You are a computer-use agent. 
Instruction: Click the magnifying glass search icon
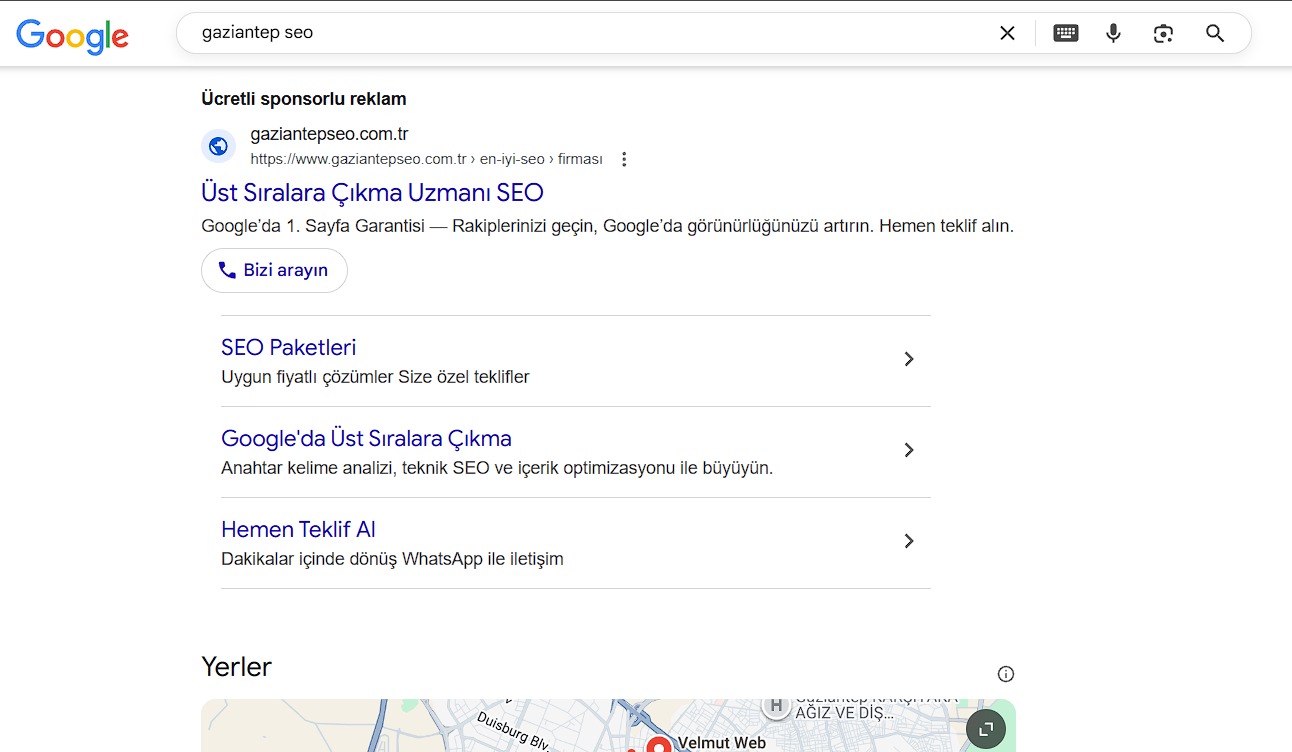[x=1215, y=33]
